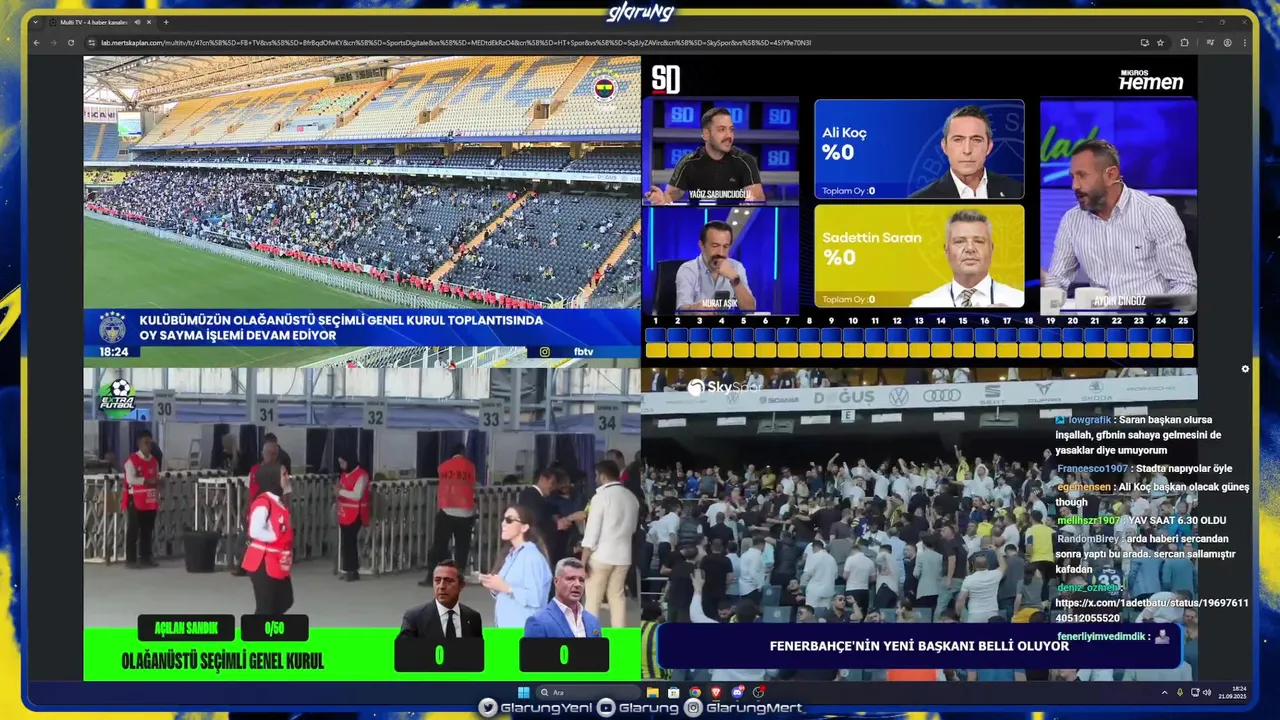Click the Ali Koç vote card
Screen dimensions: 1280x720
pyautogui.click(x=919, y=149)
